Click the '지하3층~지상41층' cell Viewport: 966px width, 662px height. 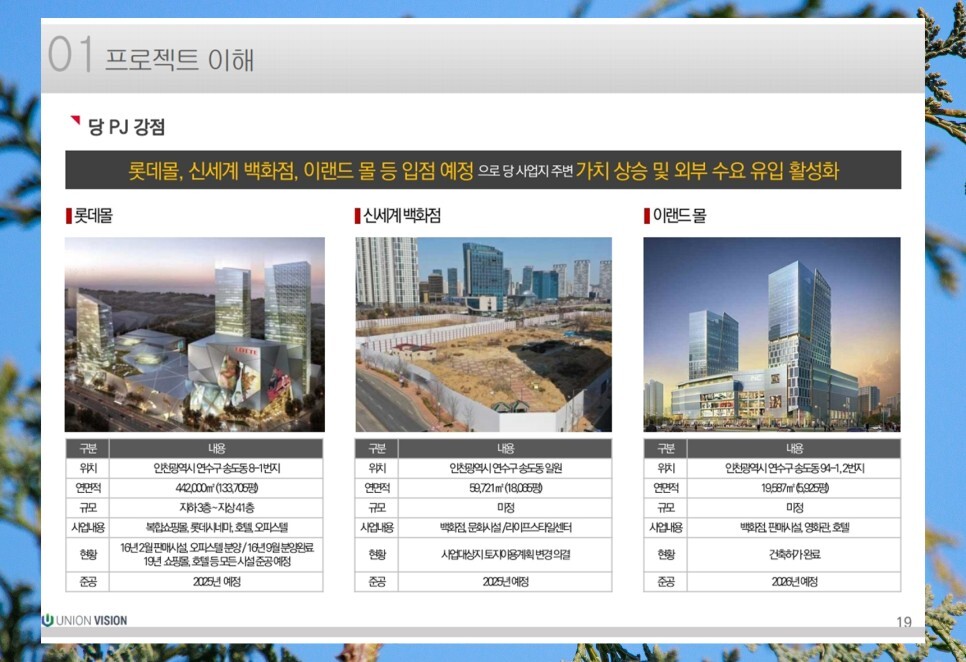click(216, 508)
